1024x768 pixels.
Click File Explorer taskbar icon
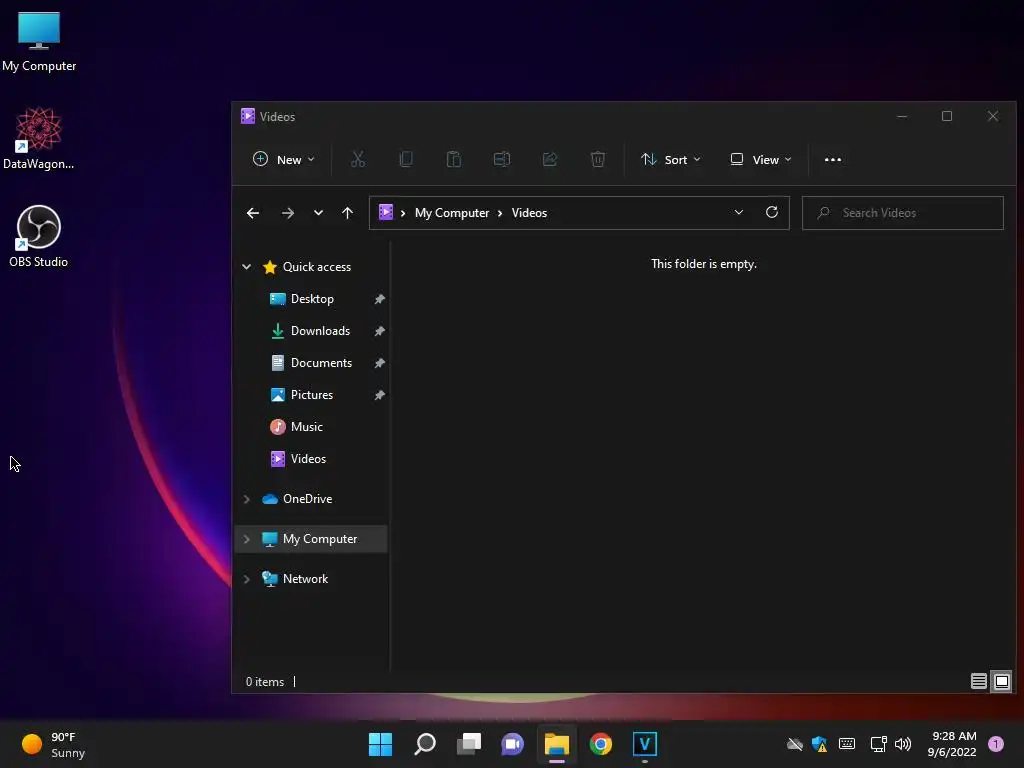click(x=556, y=744)
